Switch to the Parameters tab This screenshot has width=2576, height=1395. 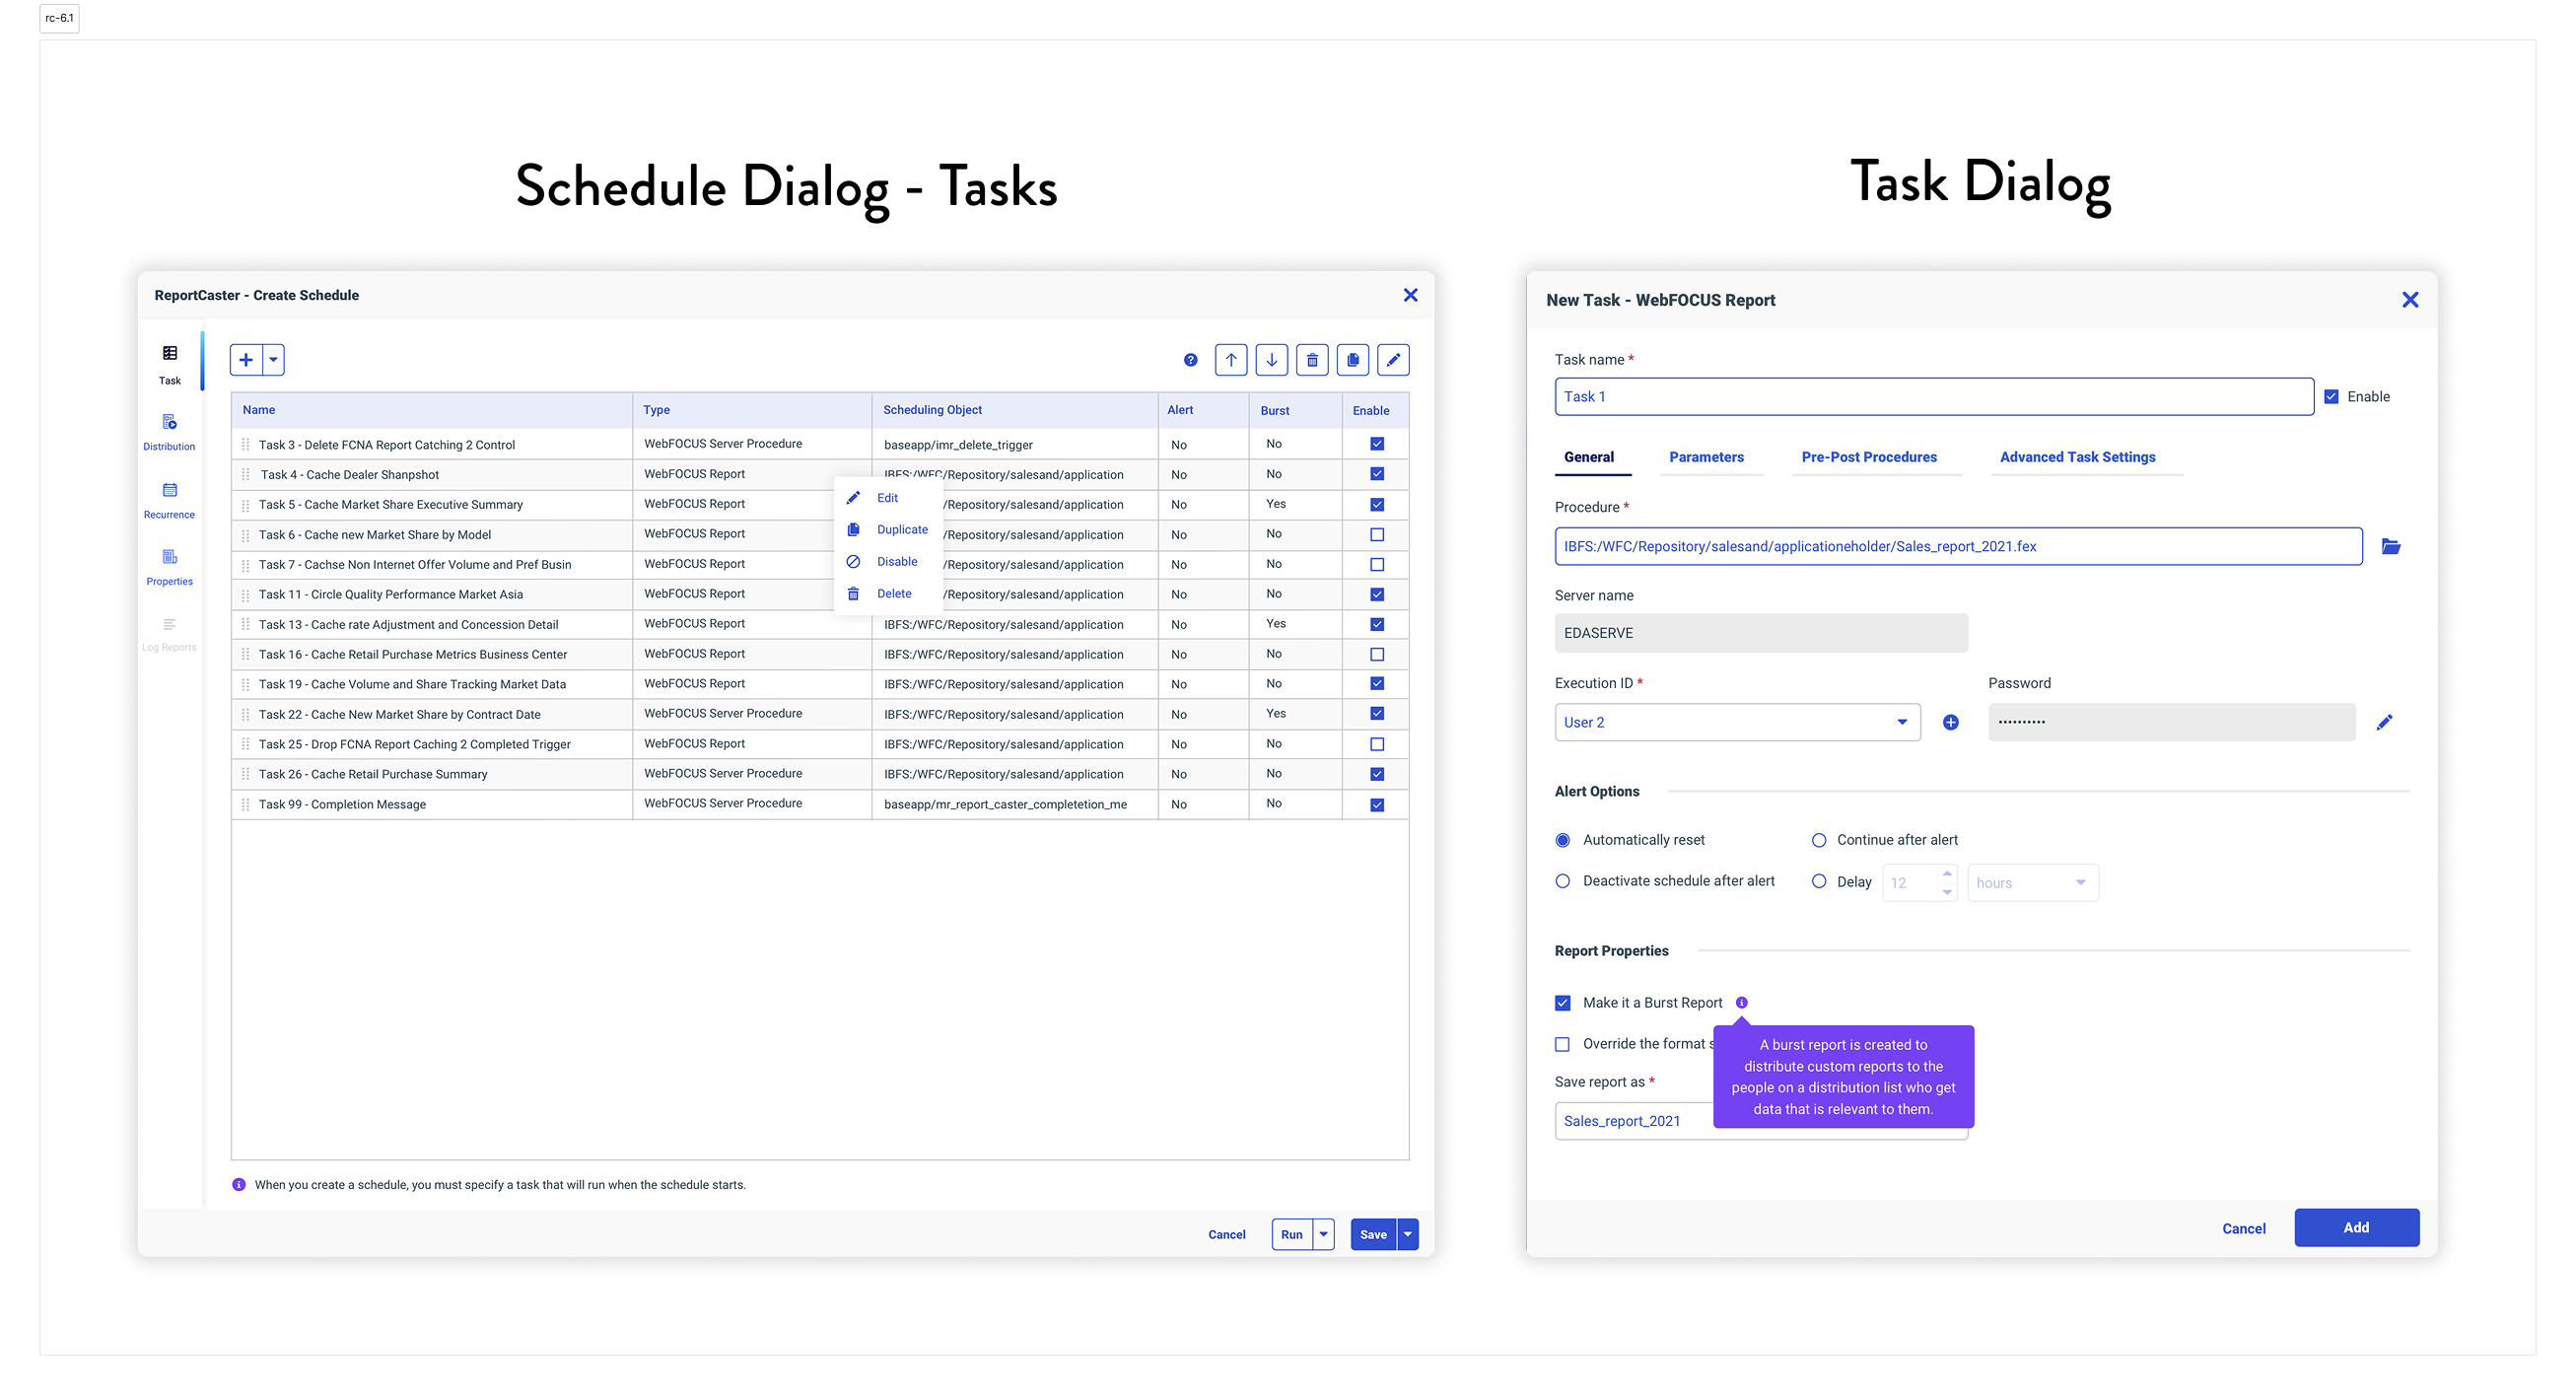point(1706,457)
